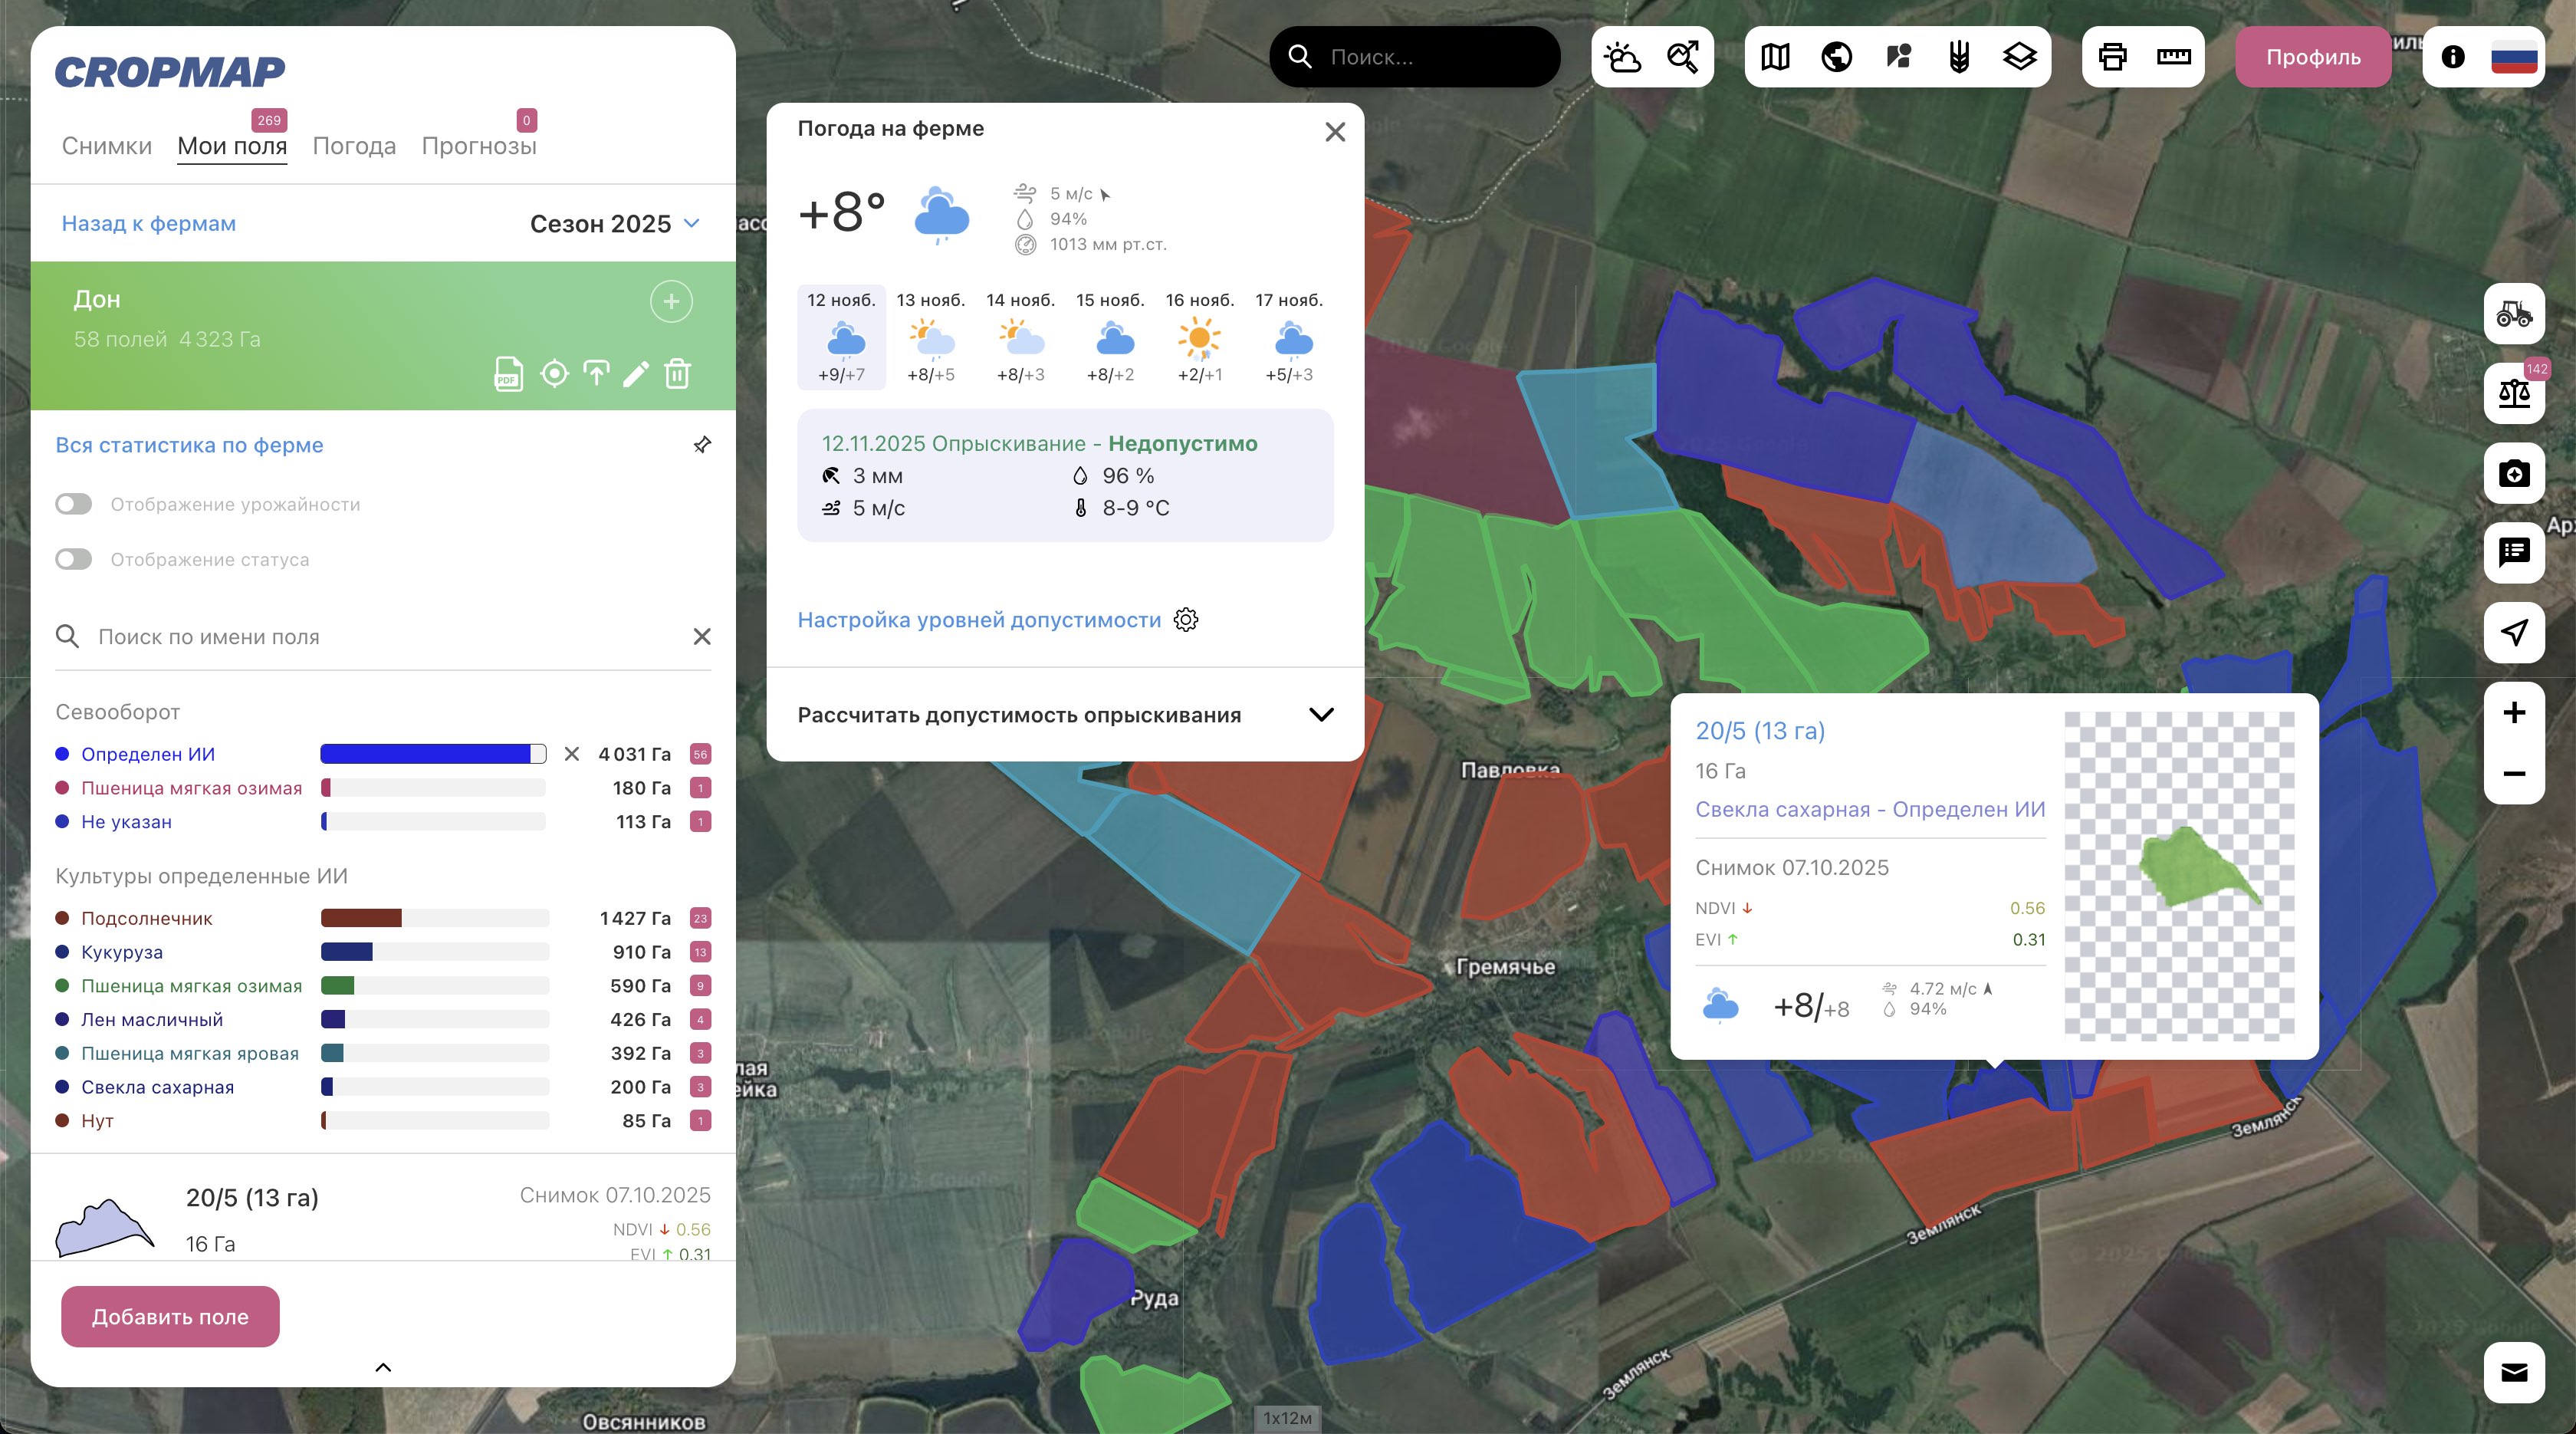Expand Рассчитать допустимость опрыскивания section
This screenshot has height=1434, width=2576.
(x=1320, y=714)
